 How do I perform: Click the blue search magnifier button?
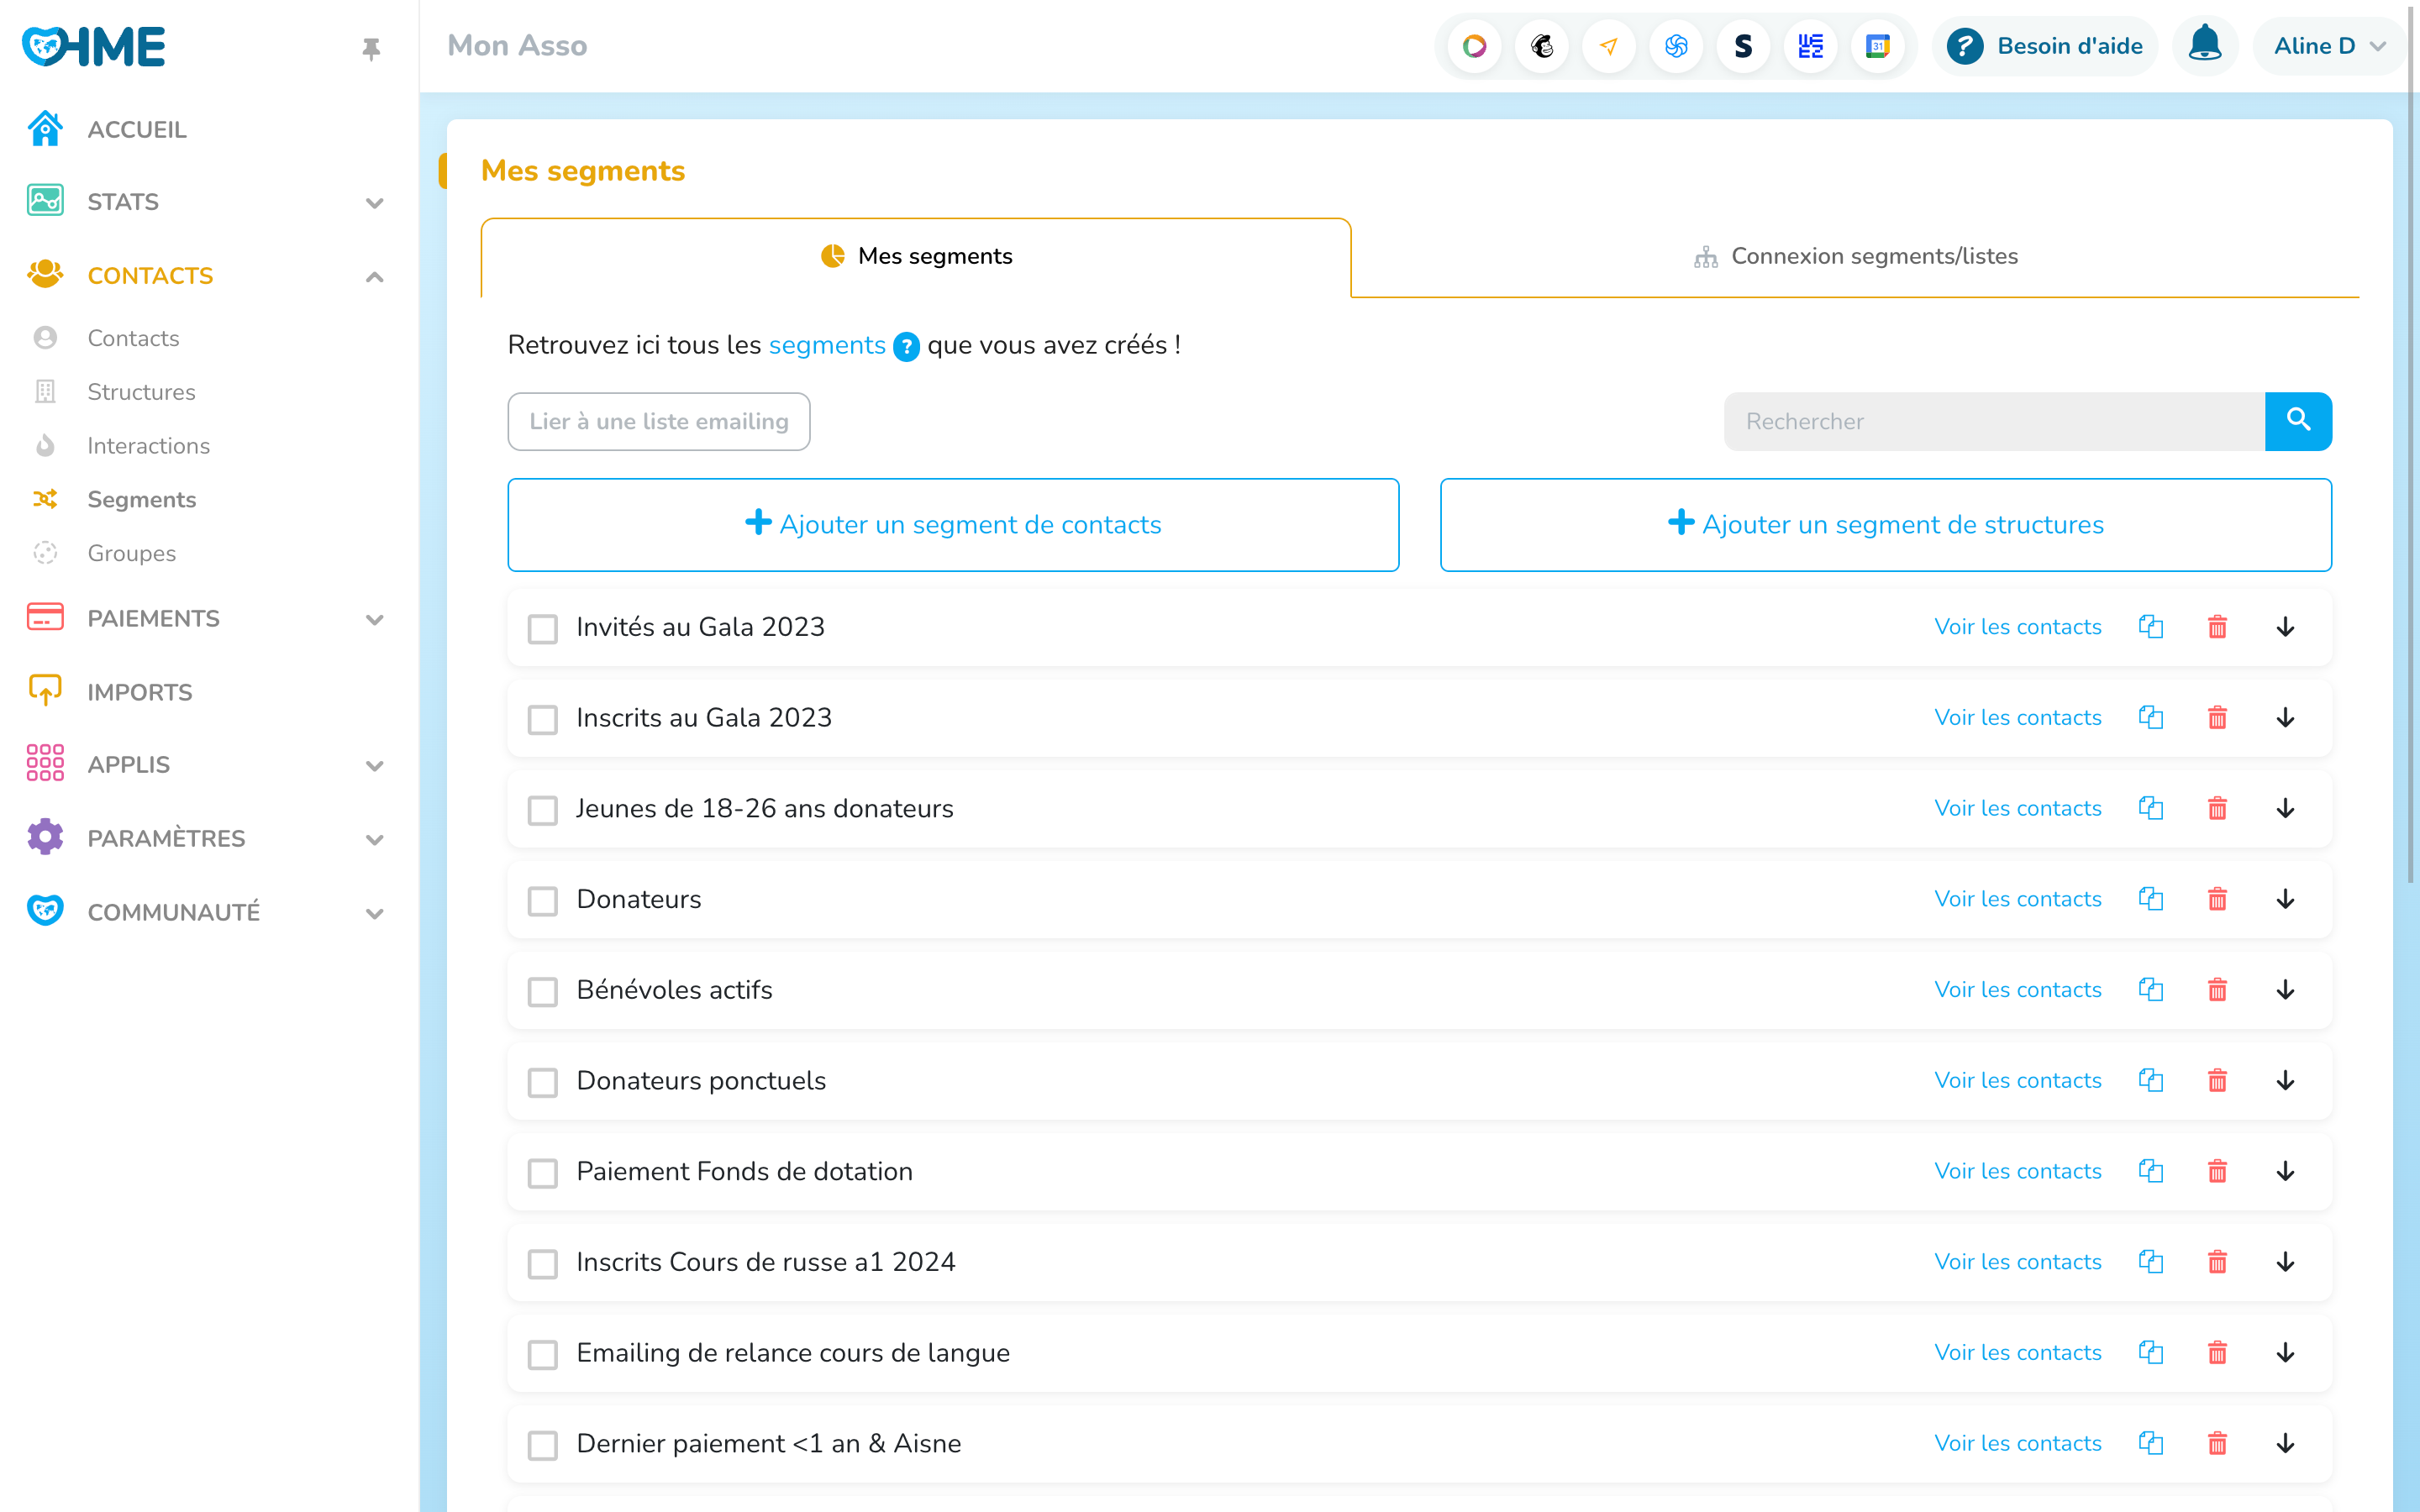[x=2297, y=421]
